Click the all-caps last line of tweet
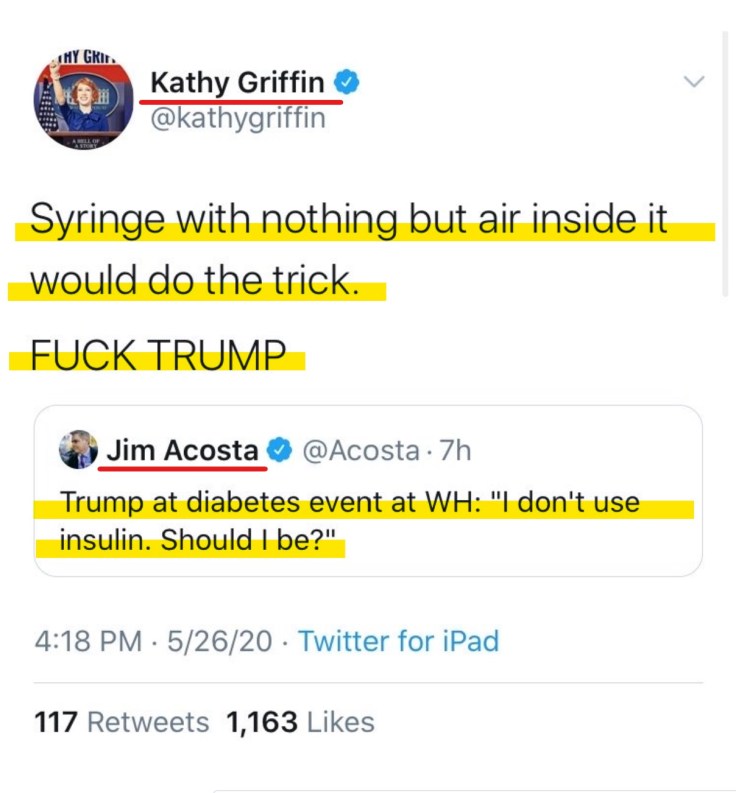 tap(157, 355)
